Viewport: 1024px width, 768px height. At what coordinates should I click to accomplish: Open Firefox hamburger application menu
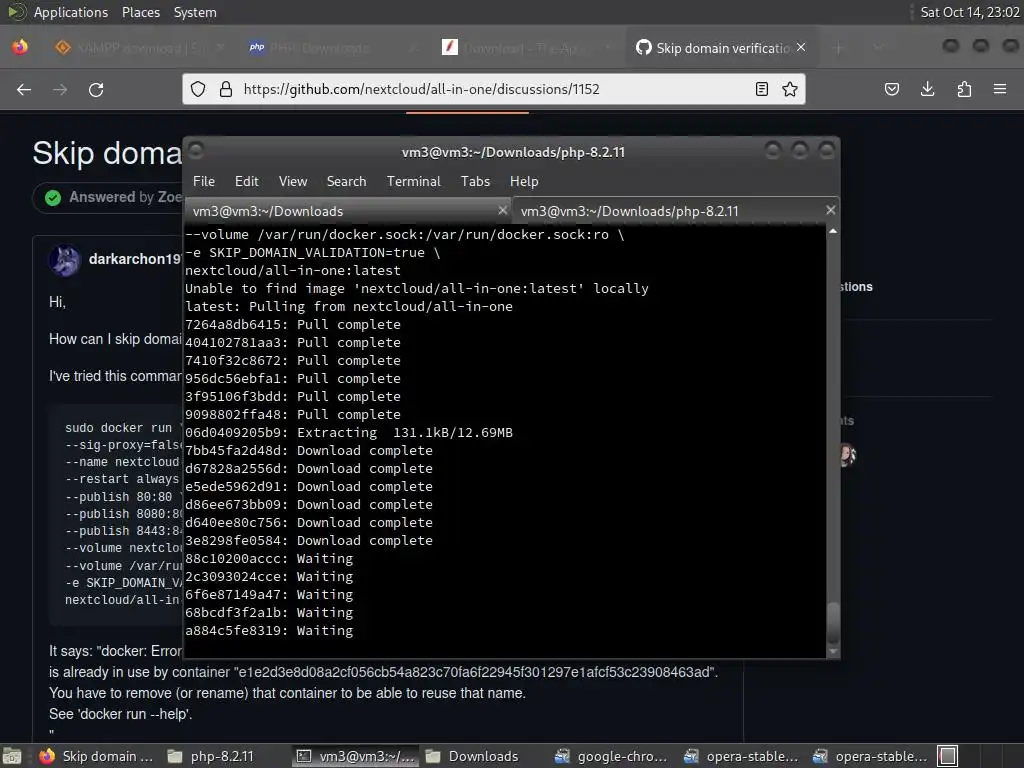1000,89
